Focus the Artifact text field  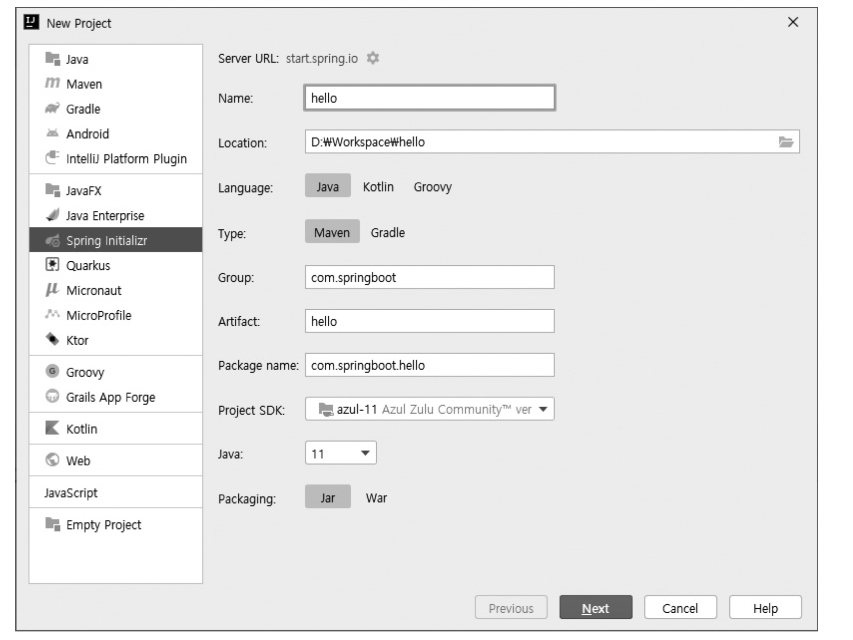coord(430,321)
